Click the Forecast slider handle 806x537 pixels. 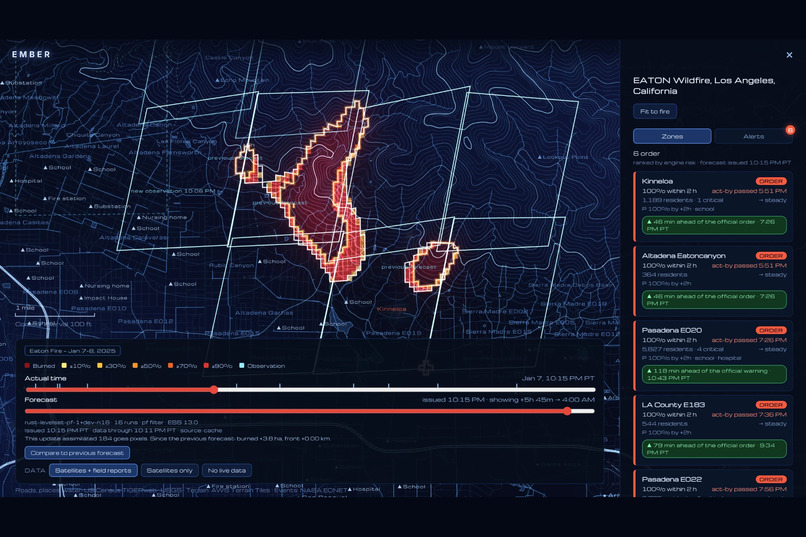pos(567,411)
